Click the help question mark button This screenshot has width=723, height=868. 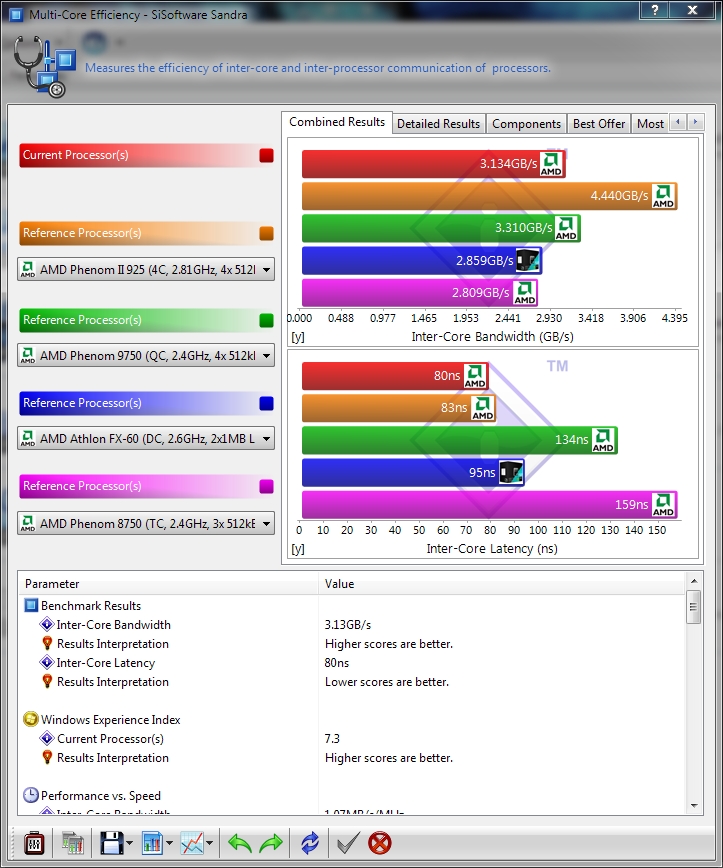coord(654,10)
